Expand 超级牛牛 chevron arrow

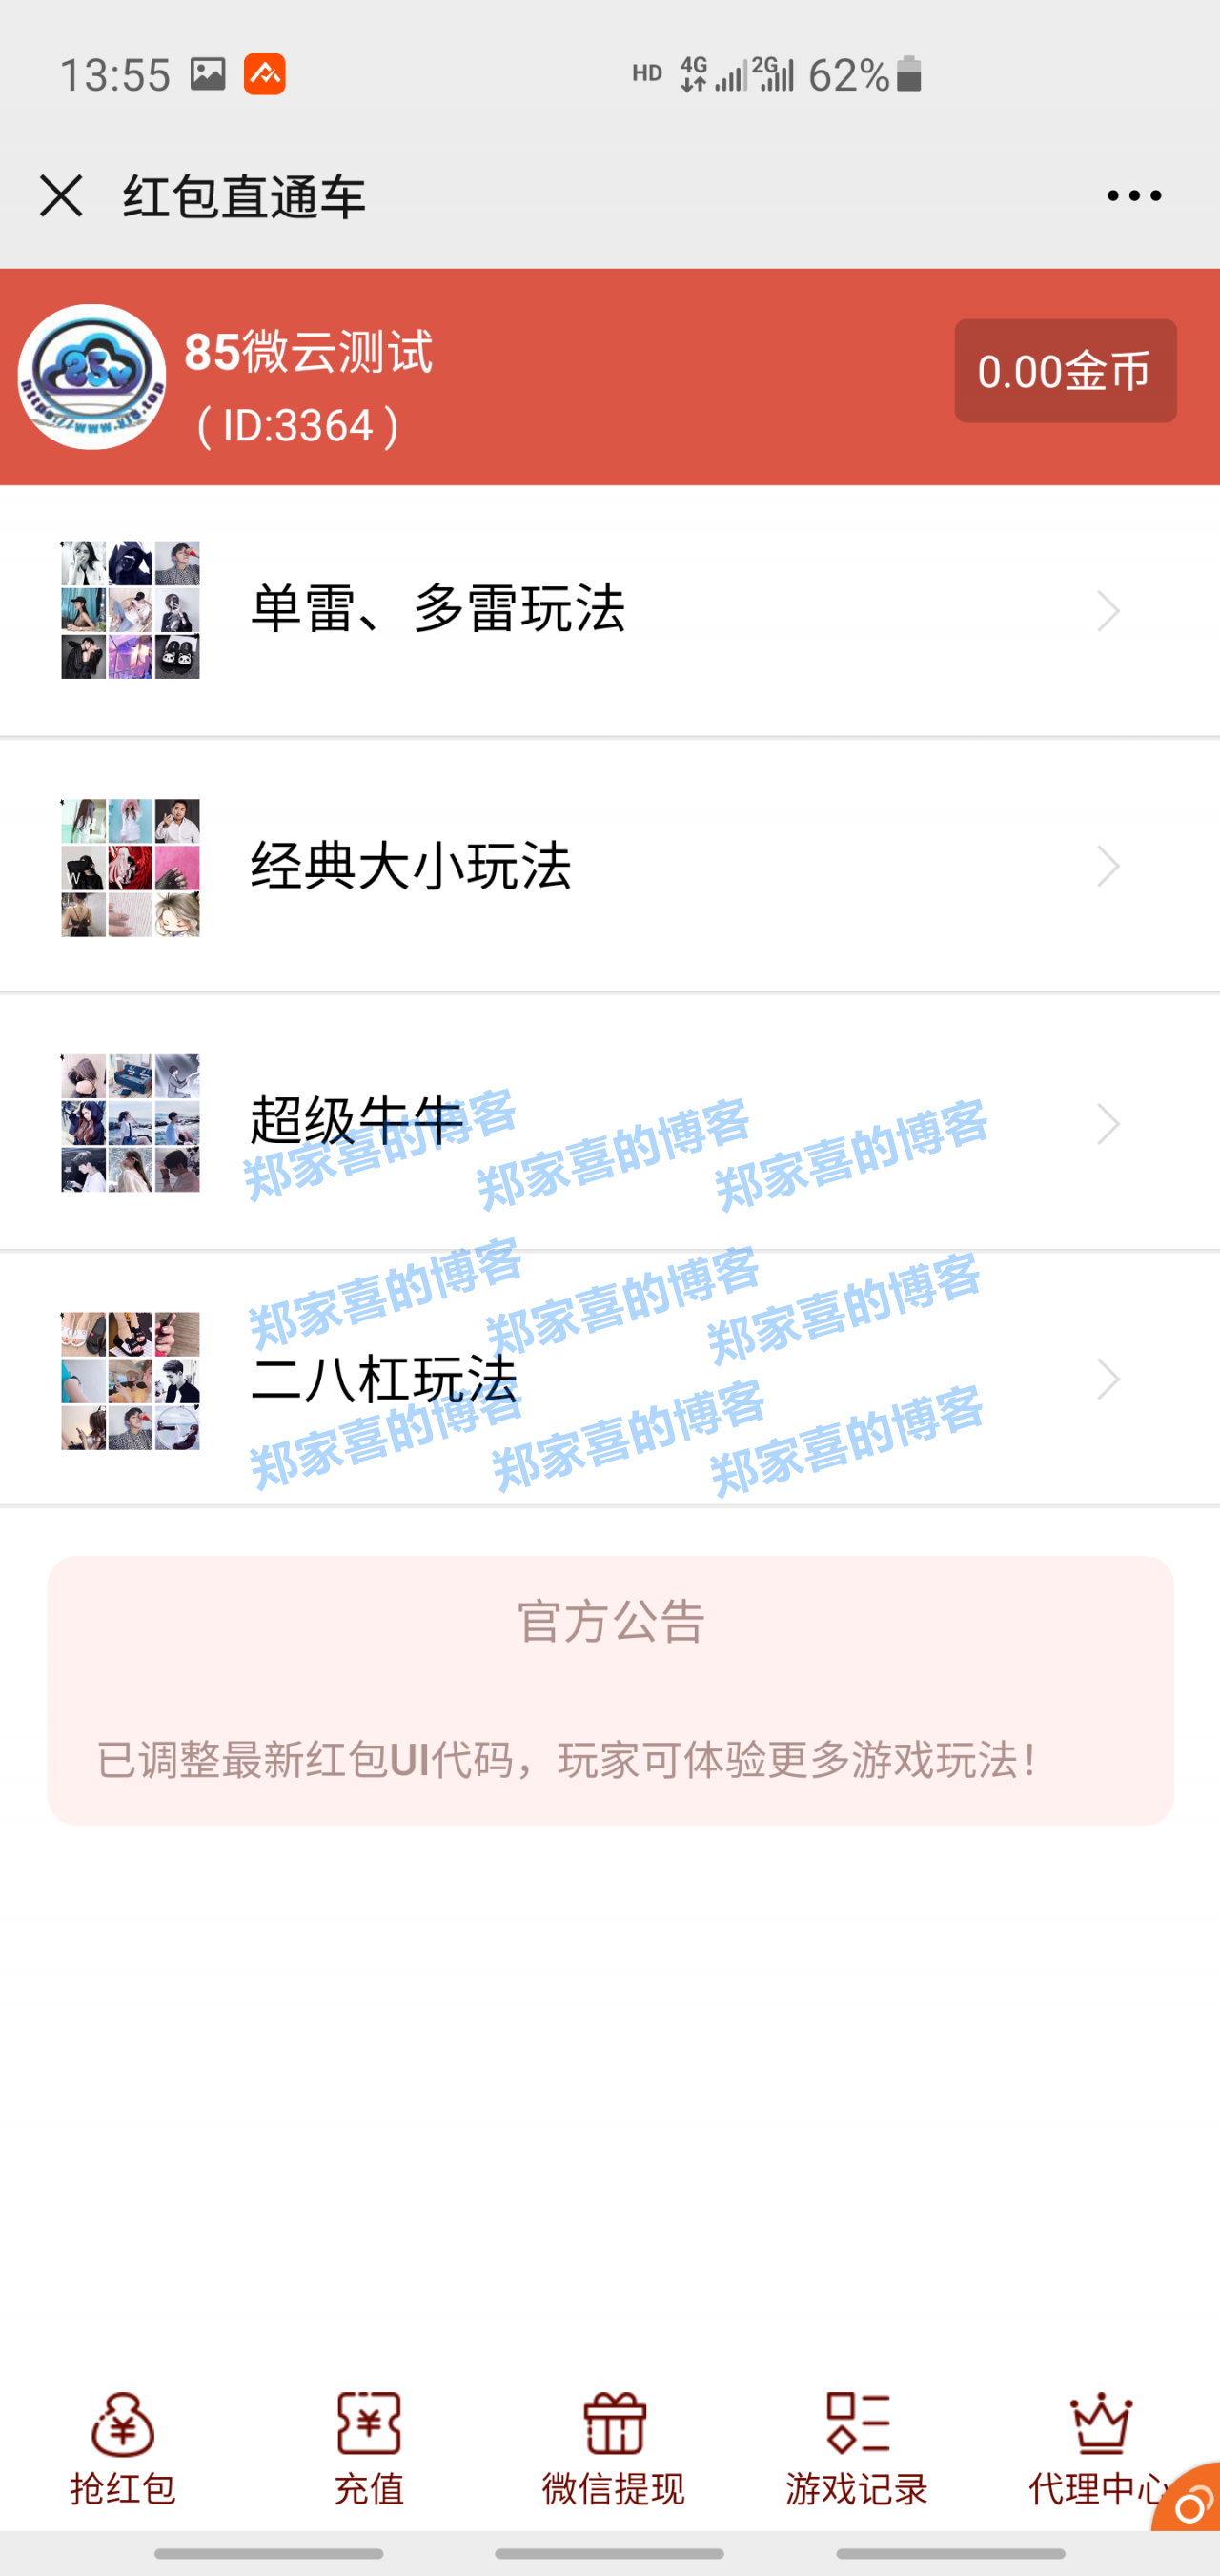1108,1124
